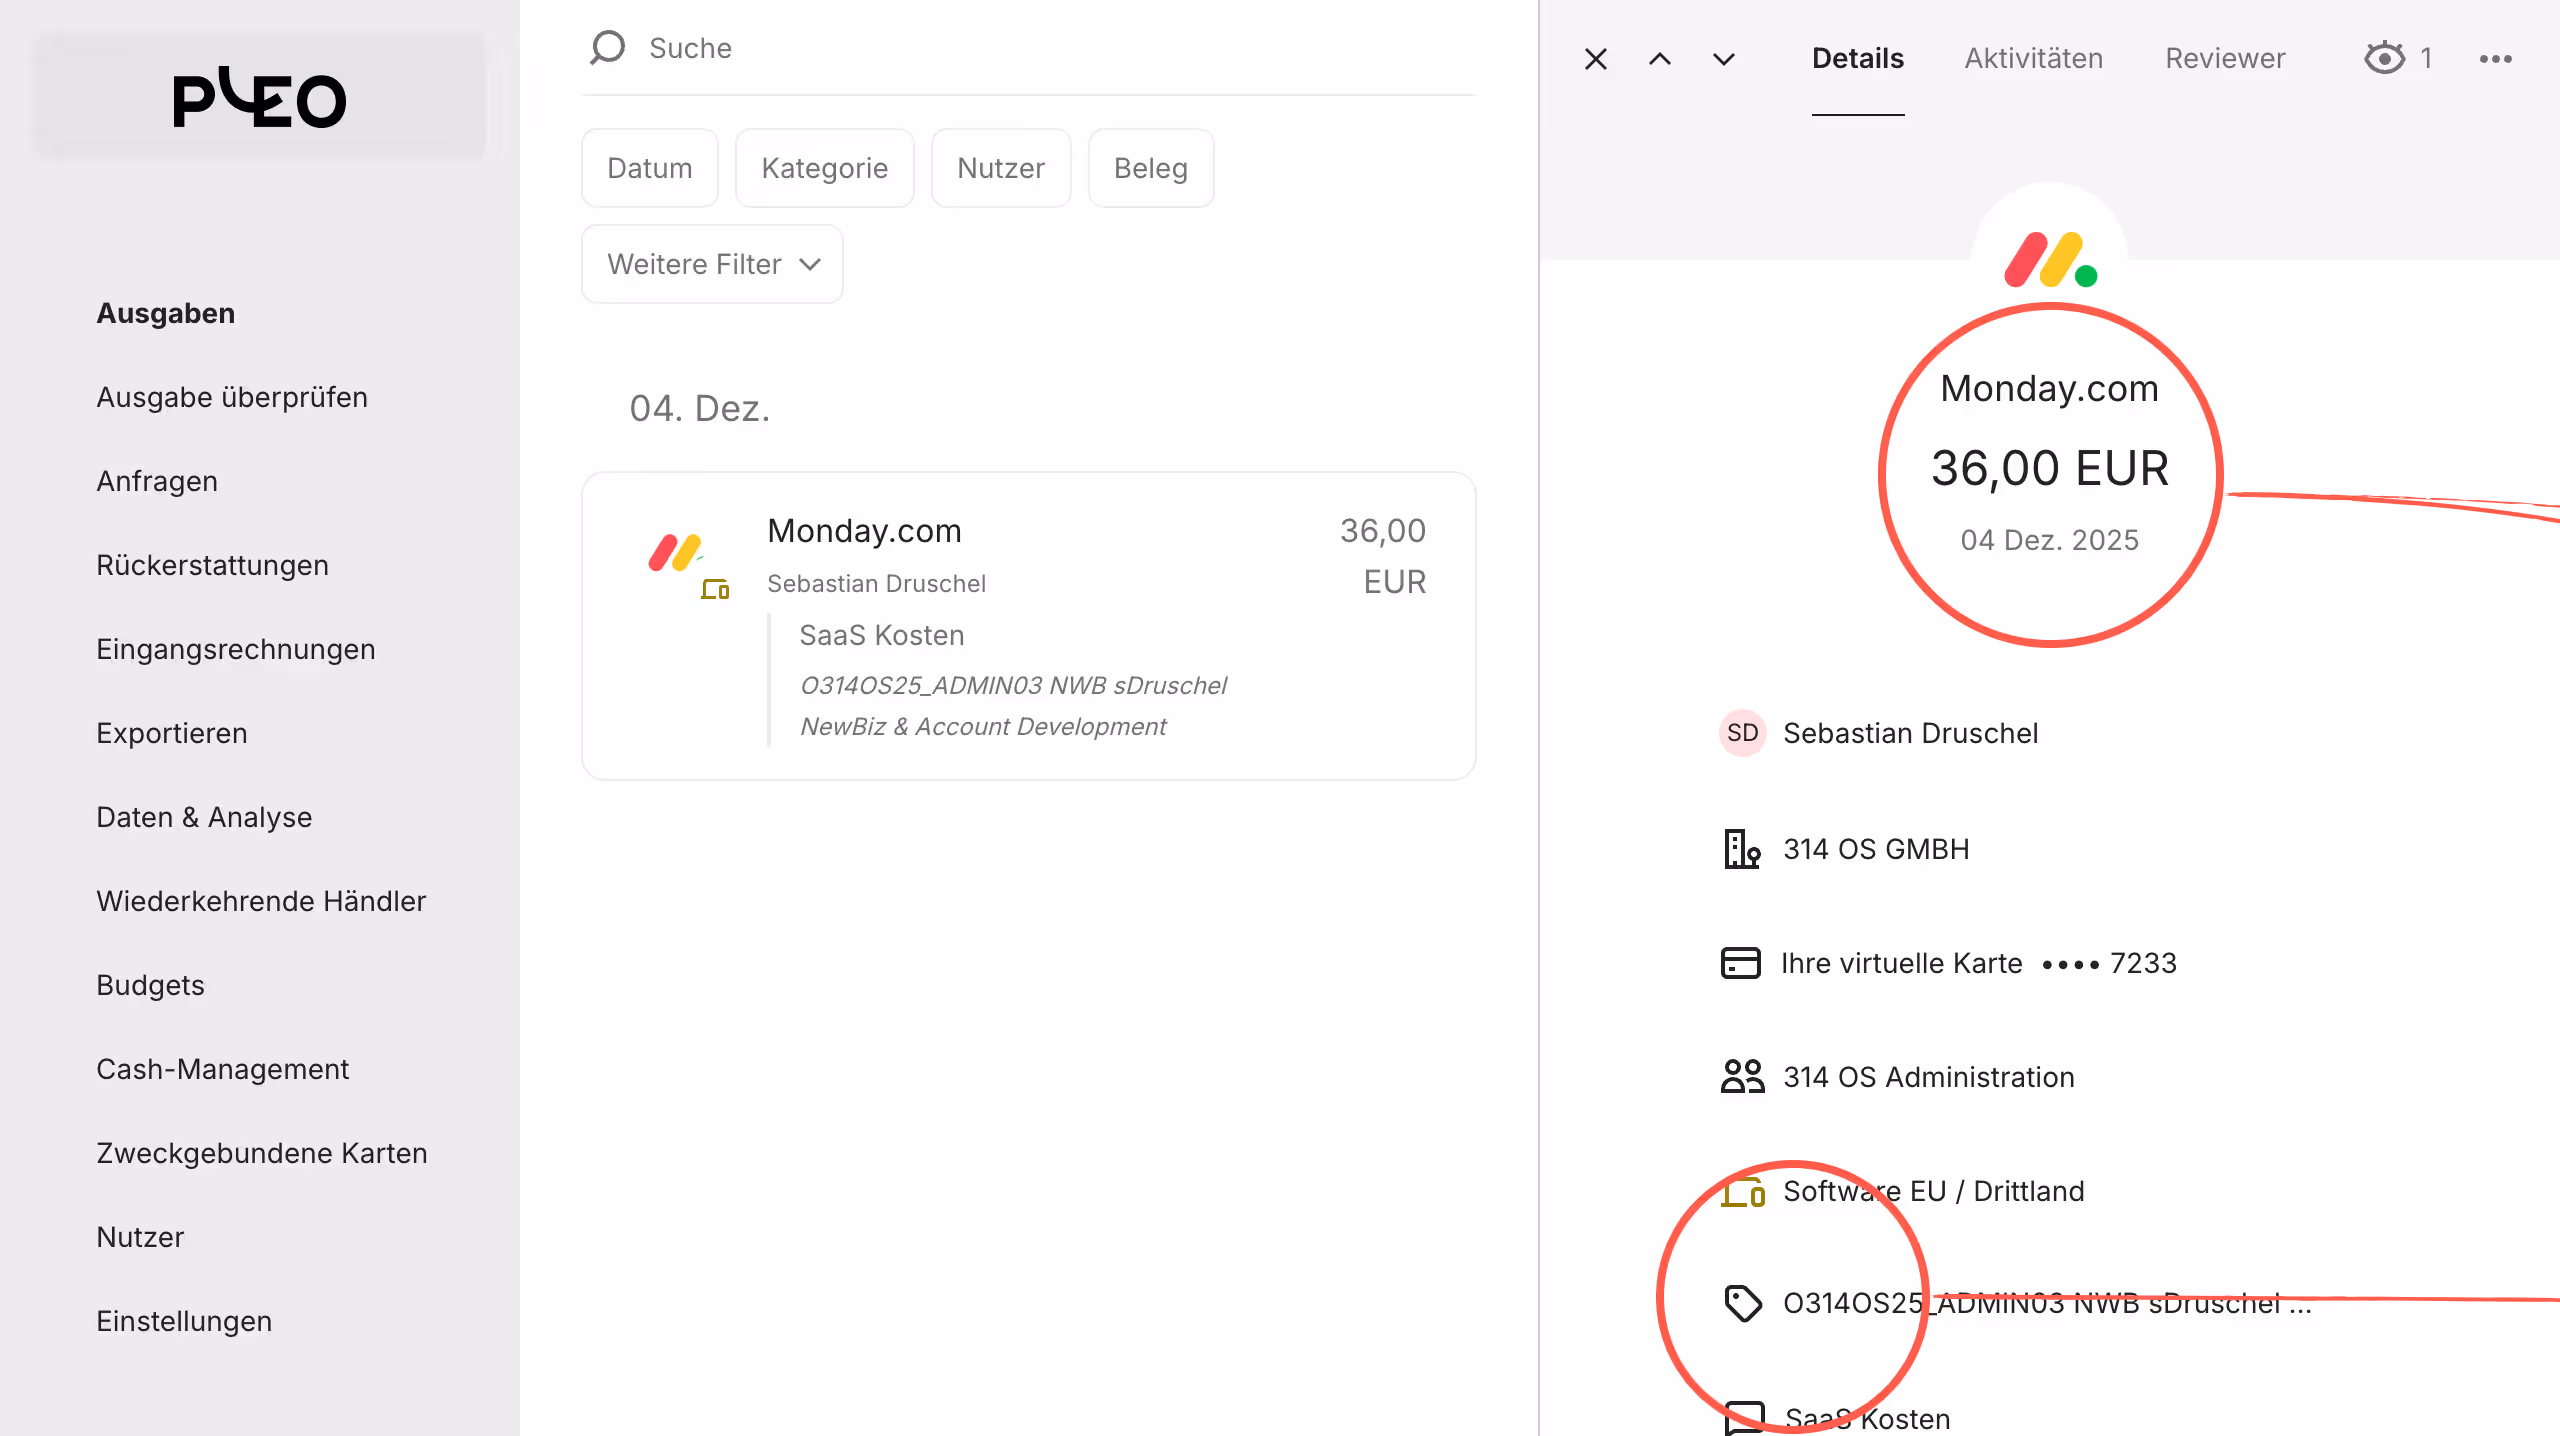This screenshot has height=1436, width=2560.
Task: Open the three-dots more options menu
Action: click(x=2495, y=59)
